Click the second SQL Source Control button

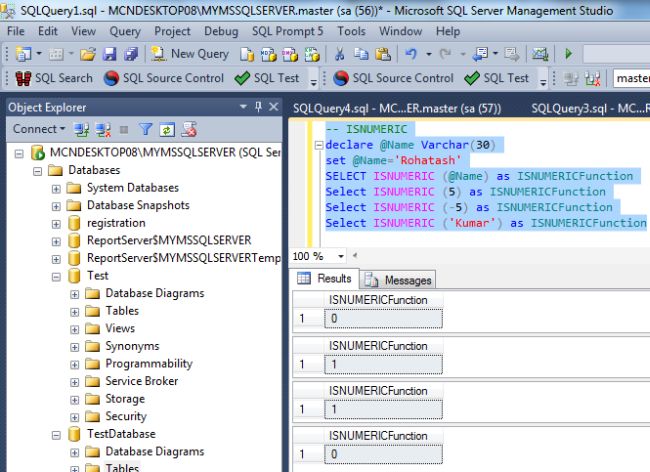(x=393, y=78)
